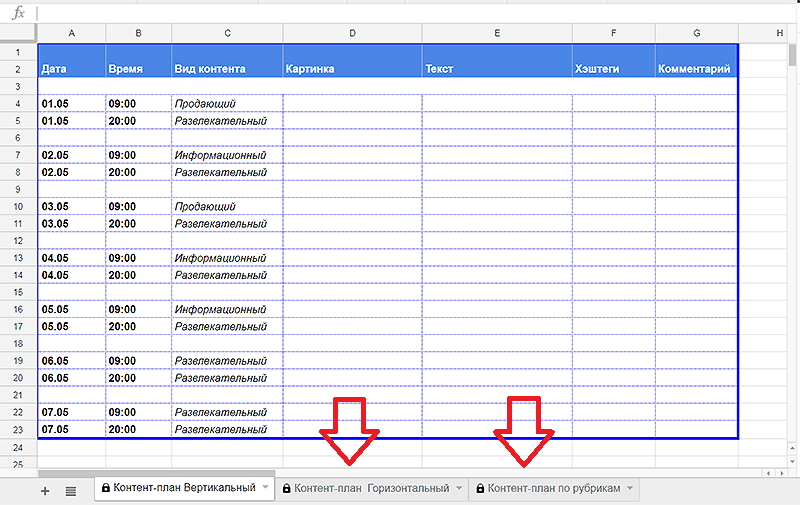Select Развлекательный cell in row 8
This screenshot has height=505, width=800.
pyautogui.click(x=227, y=172)
